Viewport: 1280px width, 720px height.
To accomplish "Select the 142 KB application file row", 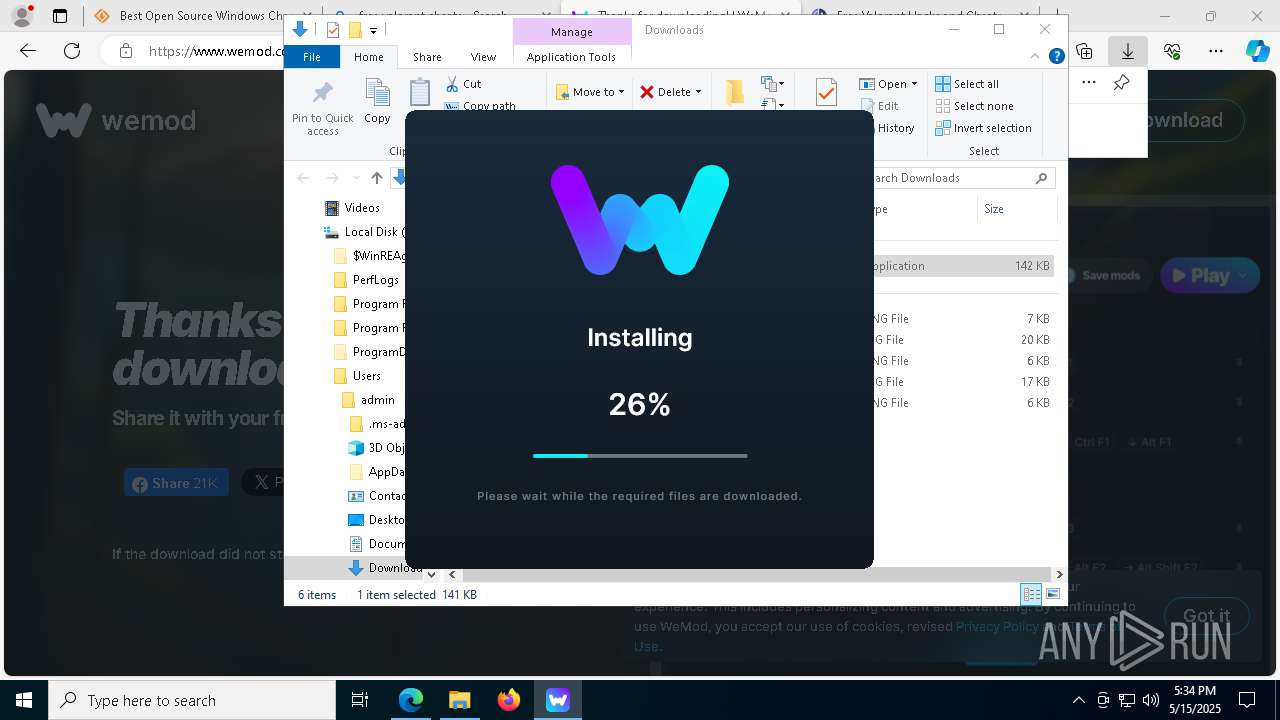I will (963, 266).
